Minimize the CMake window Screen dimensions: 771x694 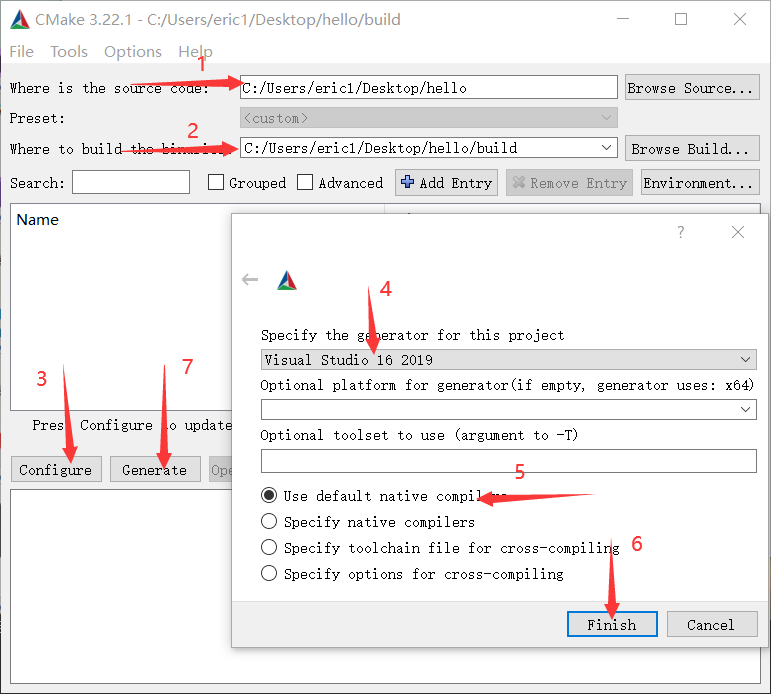pyautogui.click(x=623, y=19)
